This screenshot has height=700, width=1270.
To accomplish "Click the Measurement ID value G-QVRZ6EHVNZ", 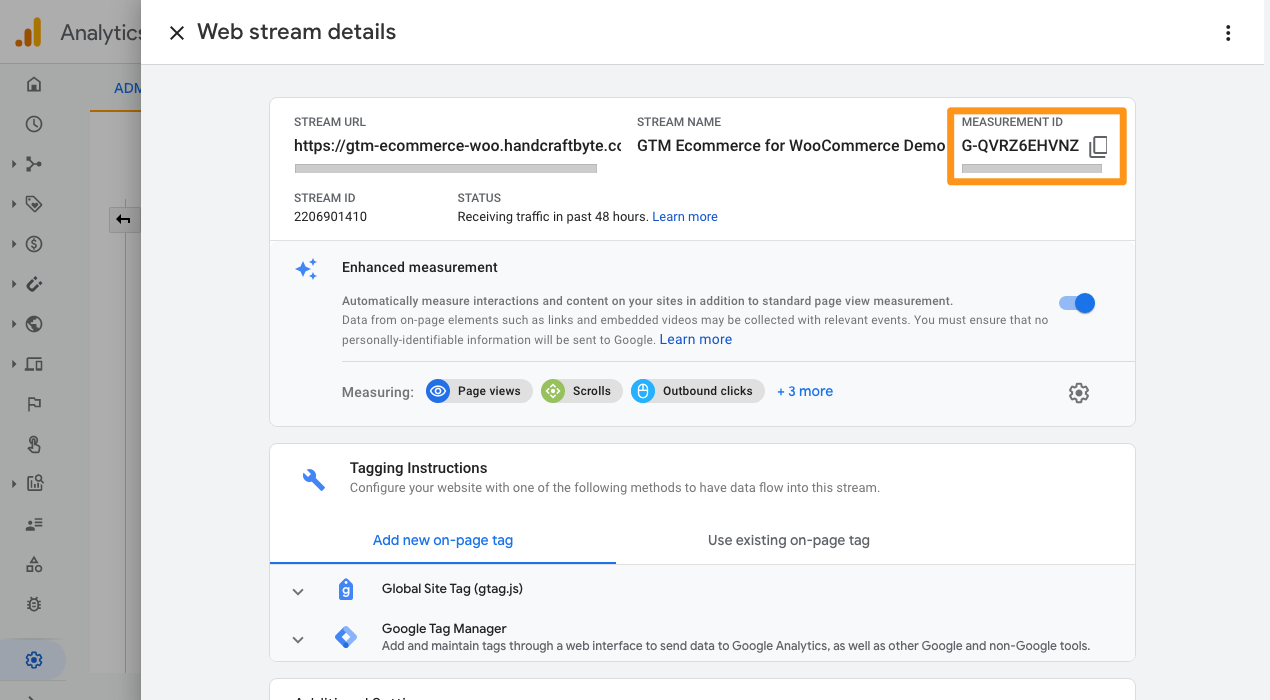I will click(1020, 146).
